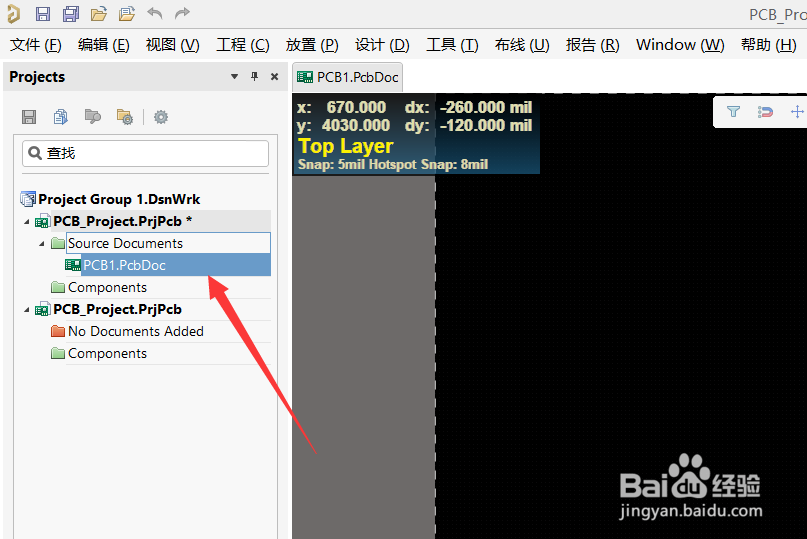The width and height of the screenshot is (807, 539).
Task: Open the 设计 (D) menu
Action: 382,45
